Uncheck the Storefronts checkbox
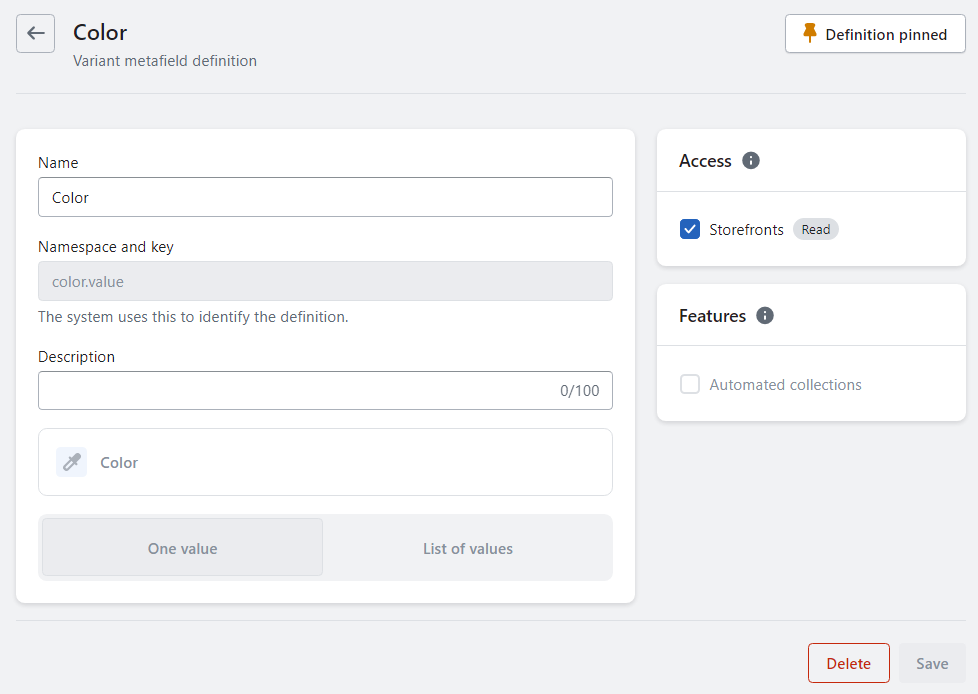Image resolution: width=978 pixels, height=694 pixels. [x=690, y=230]
